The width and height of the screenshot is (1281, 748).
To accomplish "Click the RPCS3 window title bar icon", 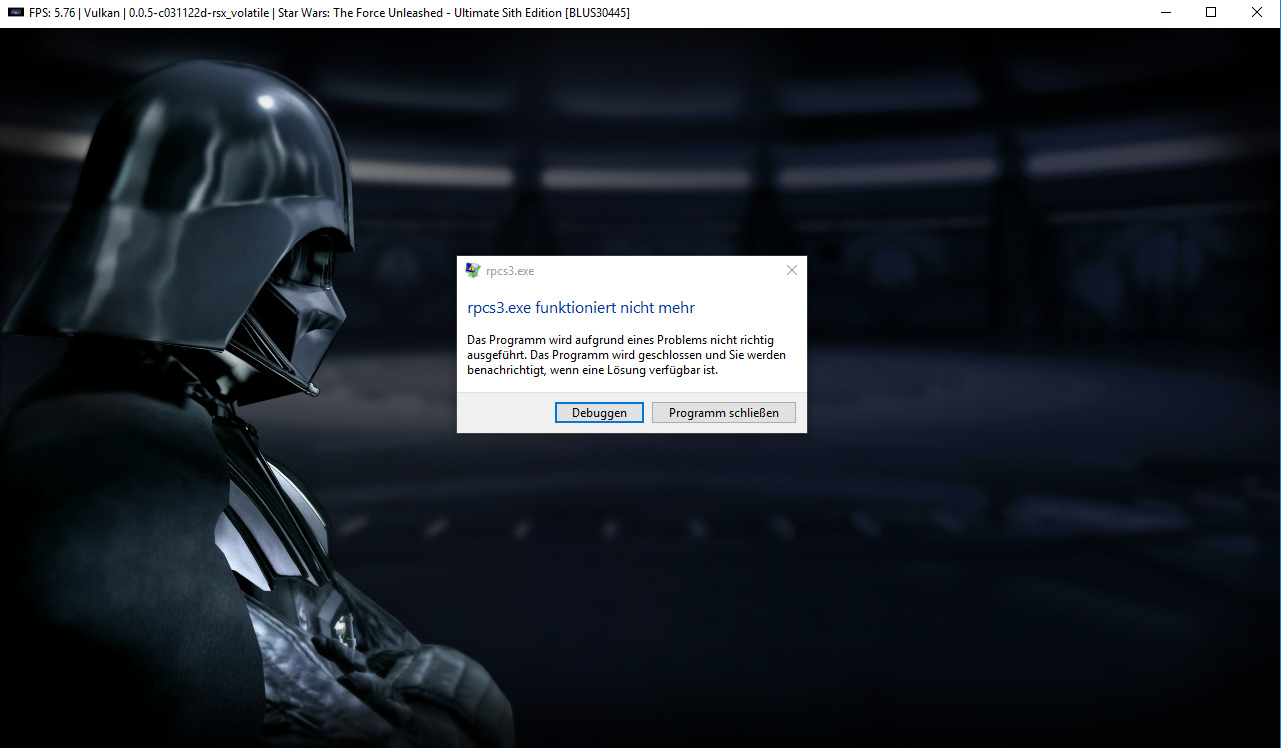I will (15, 13).
